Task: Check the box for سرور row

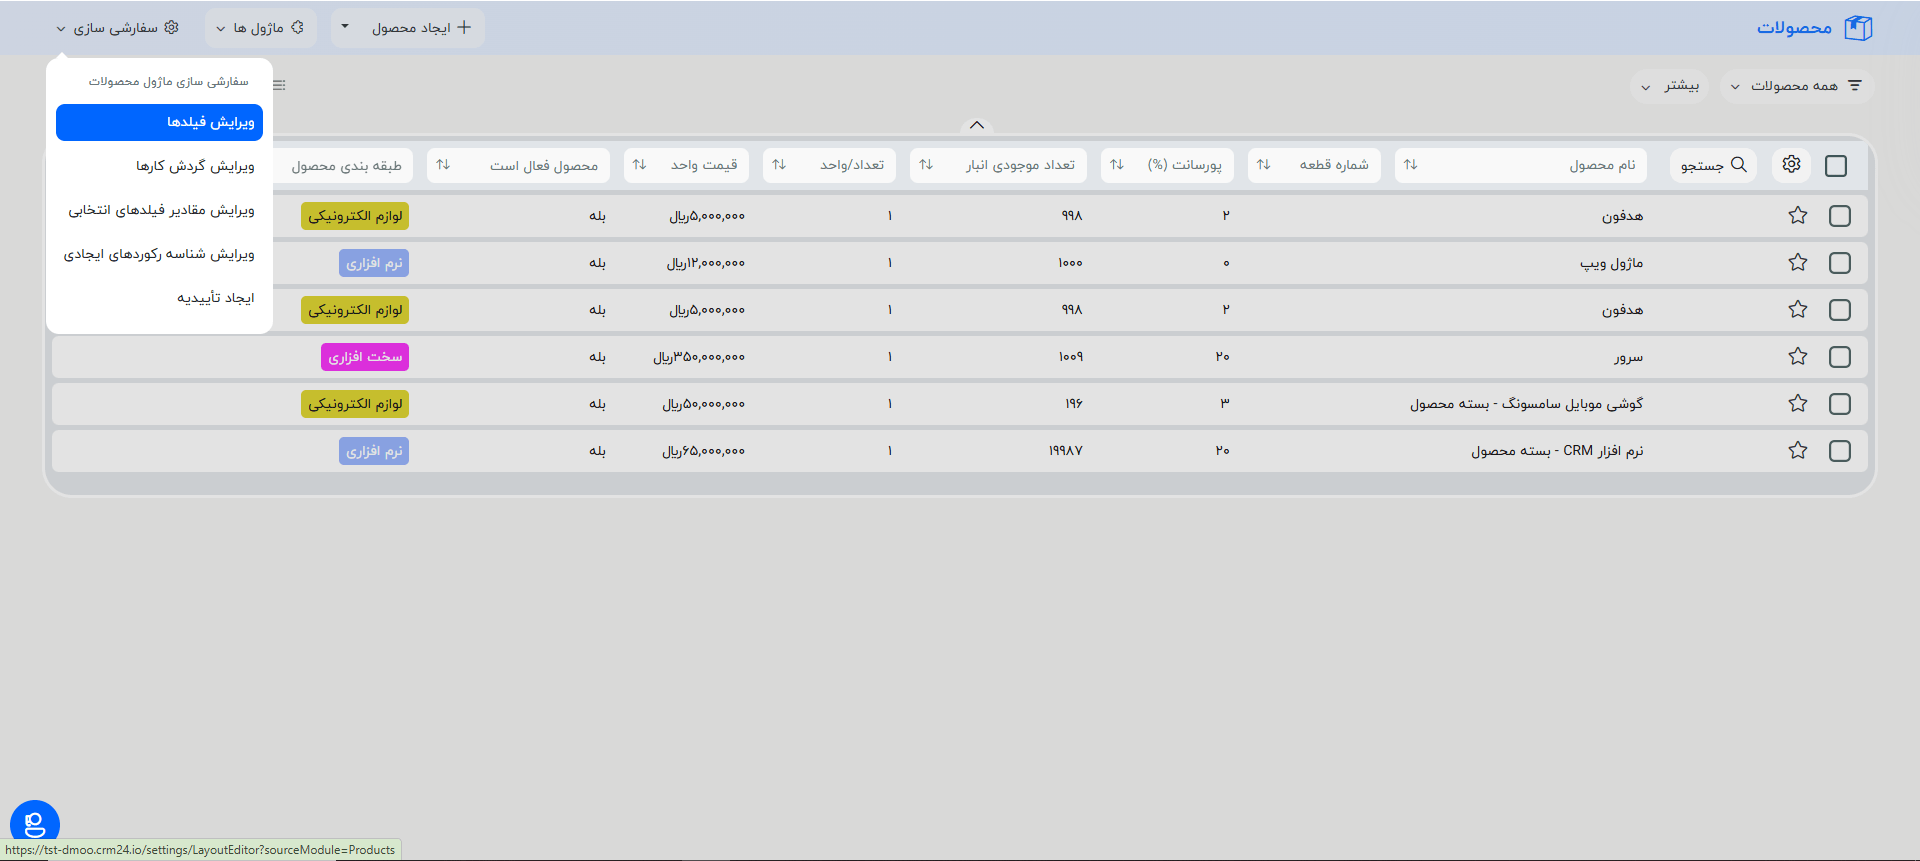Action: click(x=1839, y=357)
